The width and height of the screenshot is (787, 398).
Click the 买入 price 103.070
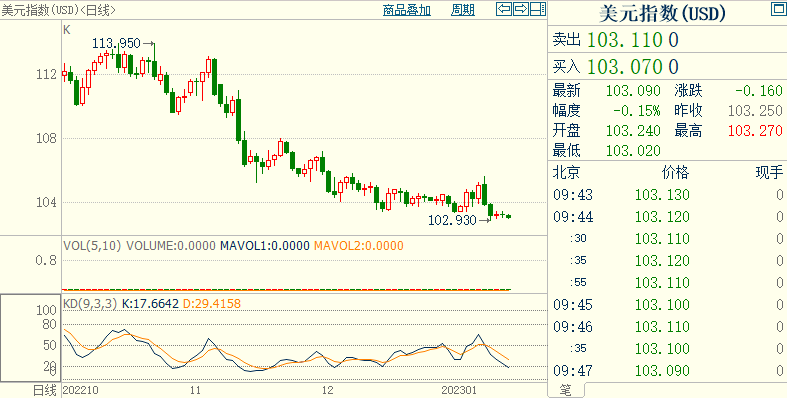pos(632,67)
